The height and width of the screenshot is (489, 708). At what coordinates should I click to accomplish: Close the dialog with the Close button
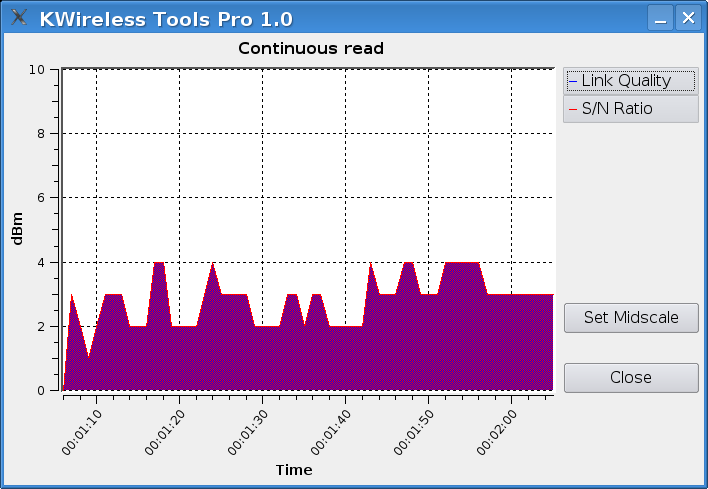(631, 378)
